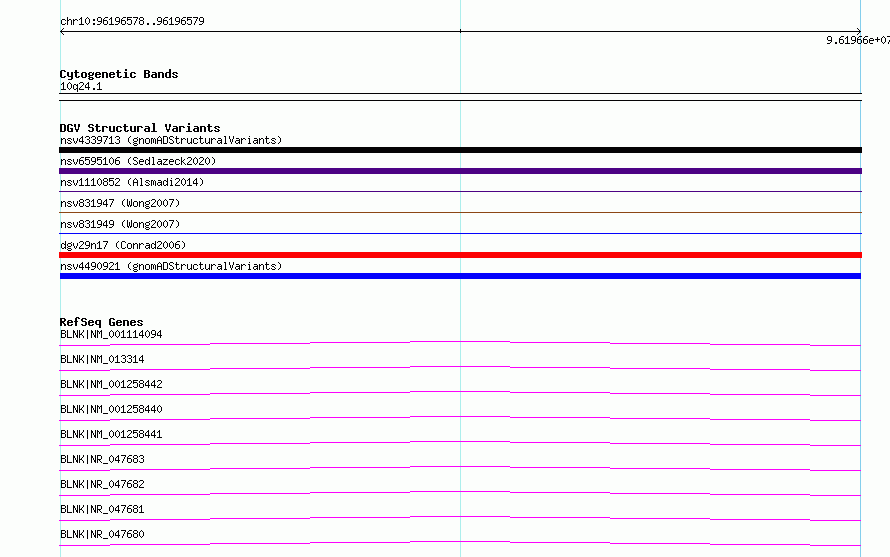Open variant label dgv29n17 (Conrad2006)
Image resolution: width=890 pixels, height=557 pixels.
[x=123, y=245]
